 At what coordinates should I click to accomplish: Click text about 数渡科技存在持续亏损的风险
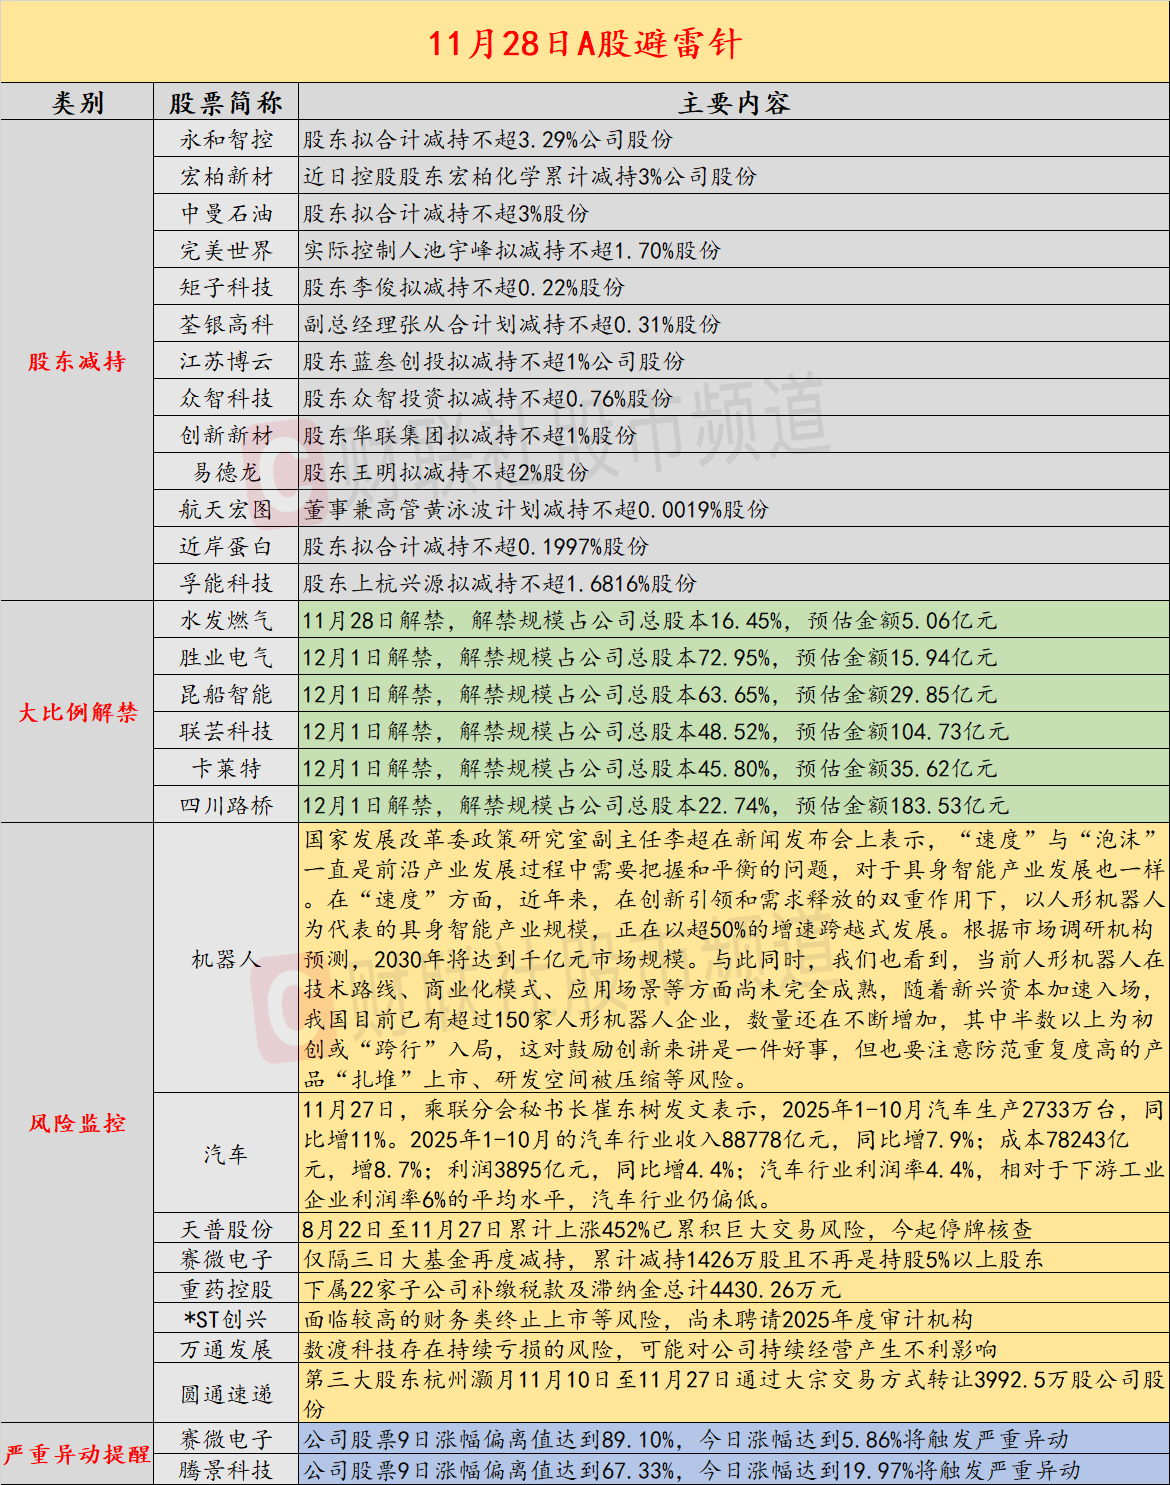pyautogui.click(x=650, y=1350)
